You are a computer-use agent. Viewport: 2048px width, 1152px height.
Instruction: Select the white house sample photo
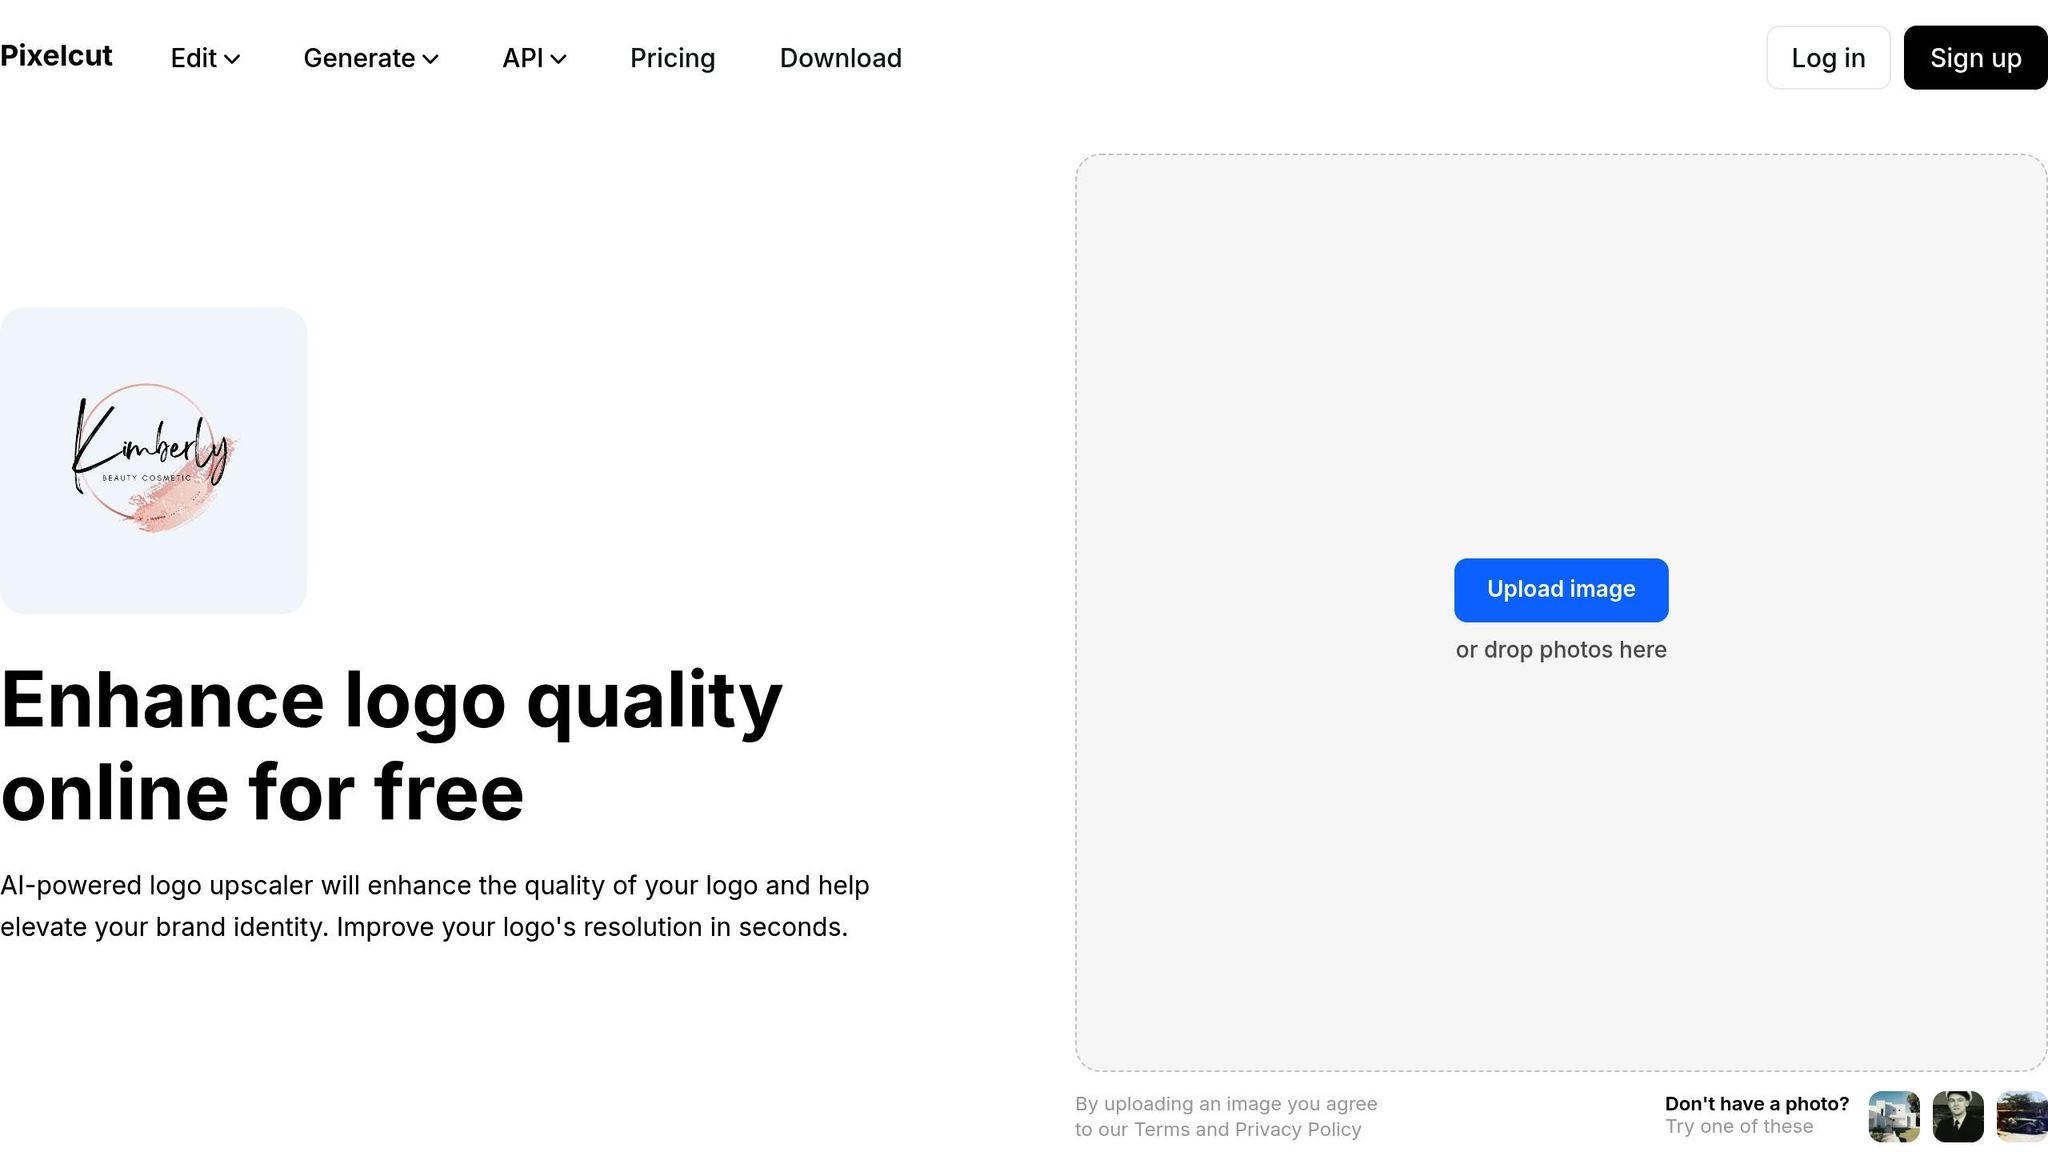(1893, 1116)
